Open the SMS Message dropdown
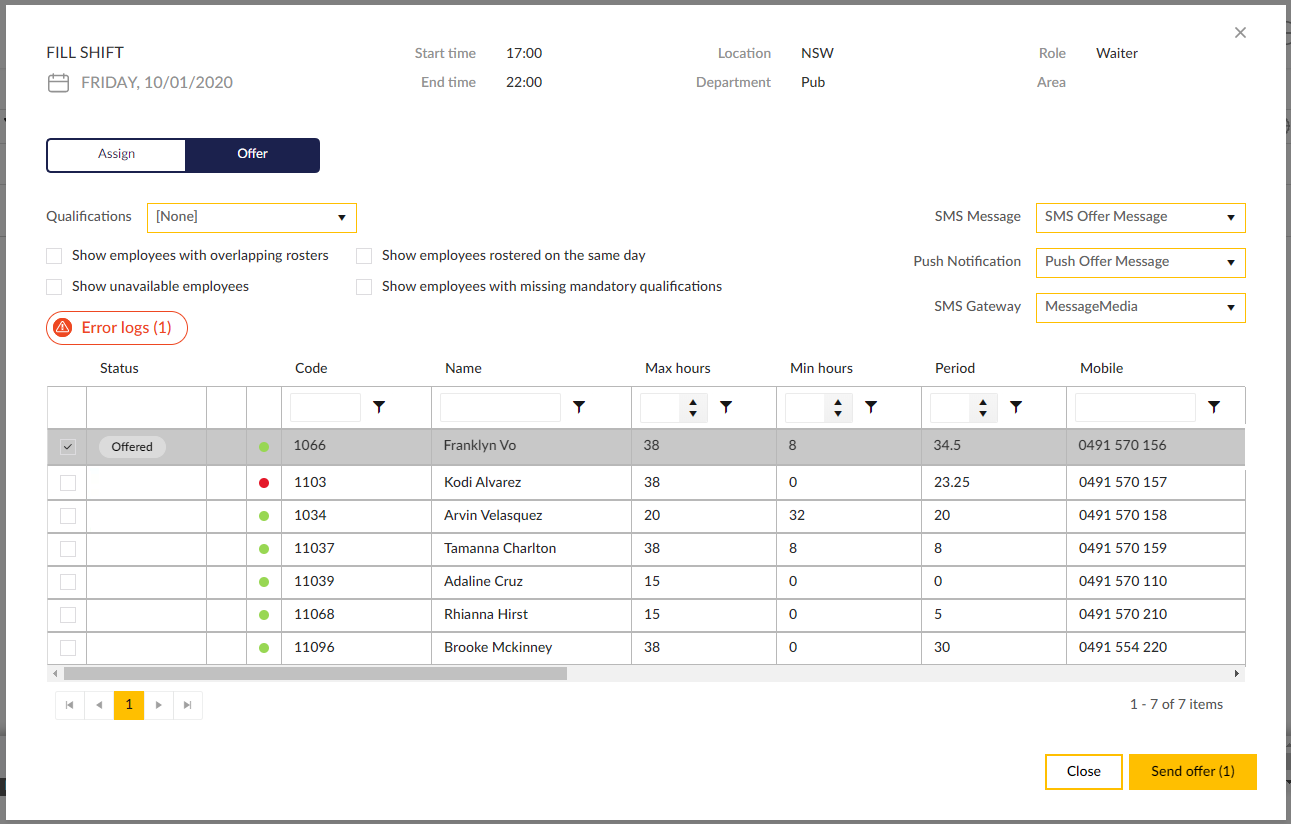This screenshot has width=1291, height=824. click(x=1141, y=217)
